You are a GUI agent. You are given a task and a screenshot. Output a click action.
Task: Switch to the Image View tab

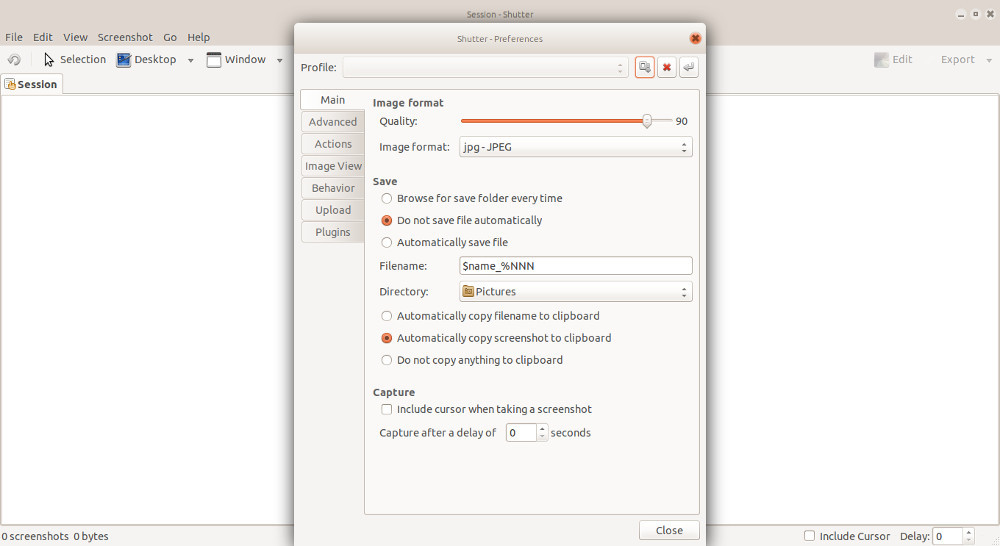[332, 166]
